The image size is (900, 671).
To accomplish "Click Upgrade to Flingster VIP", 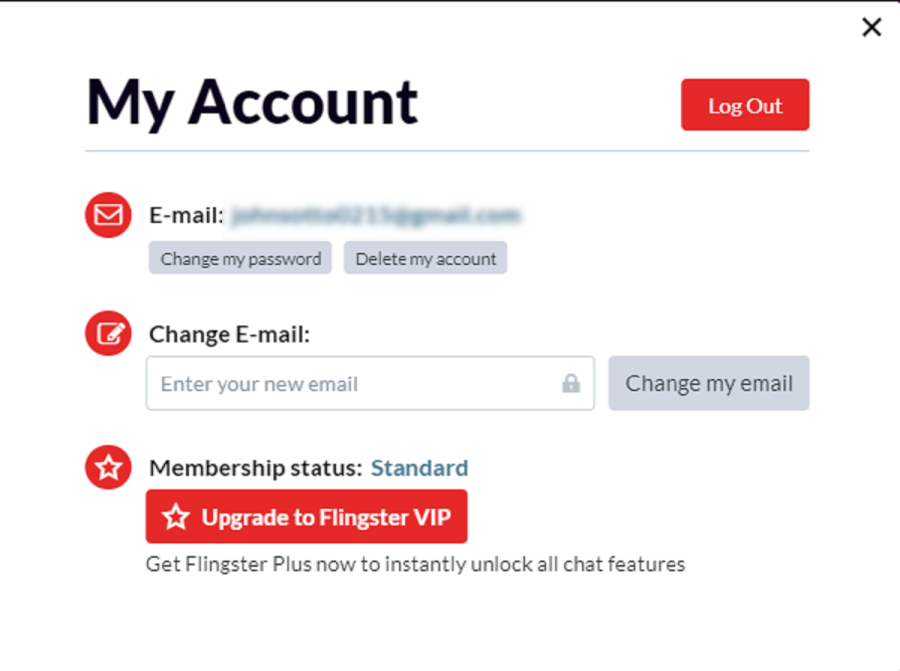I will pos(307,517).
